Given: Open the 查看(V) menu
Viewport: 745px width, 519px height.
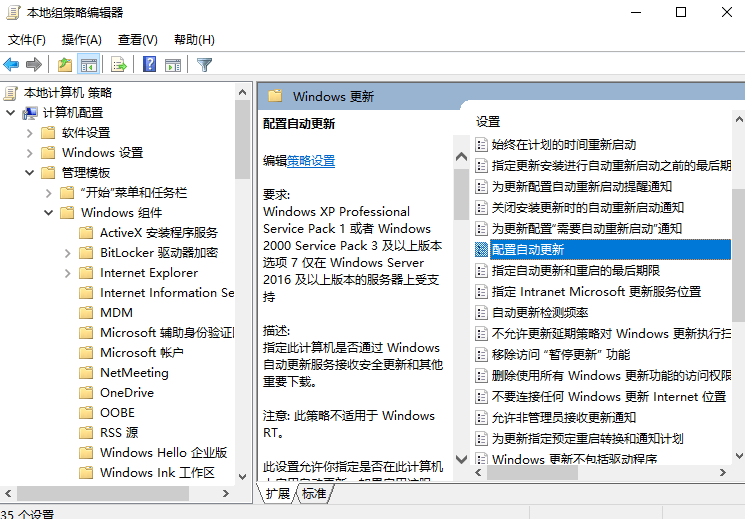Looking at the screenshot, I should 138,39.
